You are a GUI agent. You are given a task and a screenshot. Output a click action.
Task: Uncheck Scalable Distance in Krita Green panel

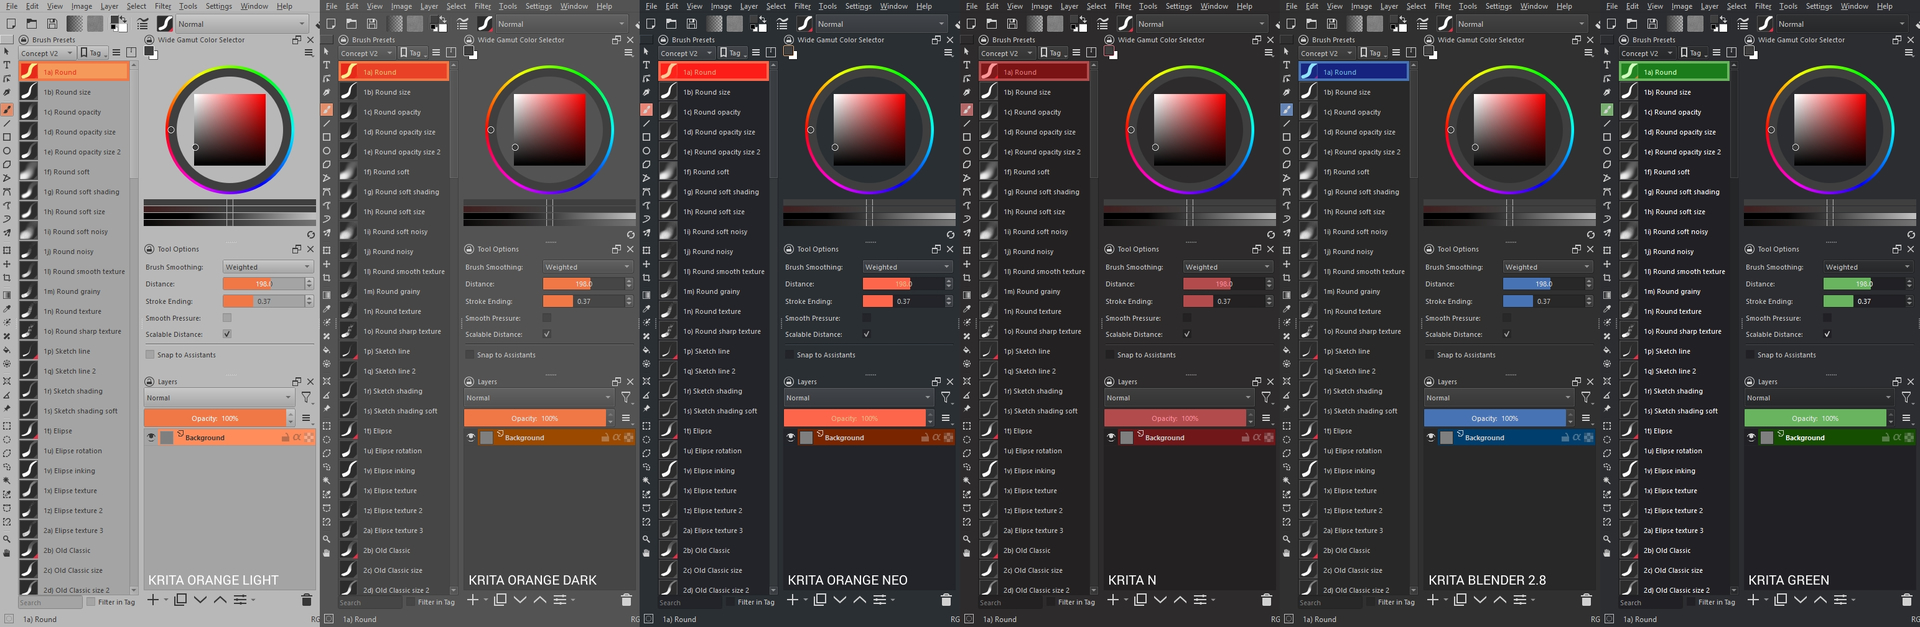pyautogui.click(x=1827, y=334)
